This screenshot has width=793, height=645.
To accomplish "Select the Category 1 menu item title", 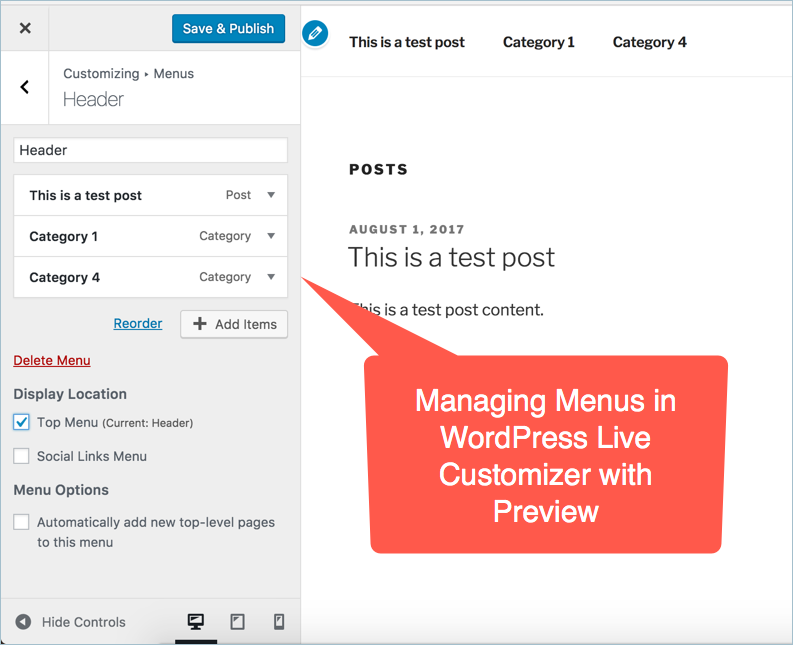I will pos(63,237).
